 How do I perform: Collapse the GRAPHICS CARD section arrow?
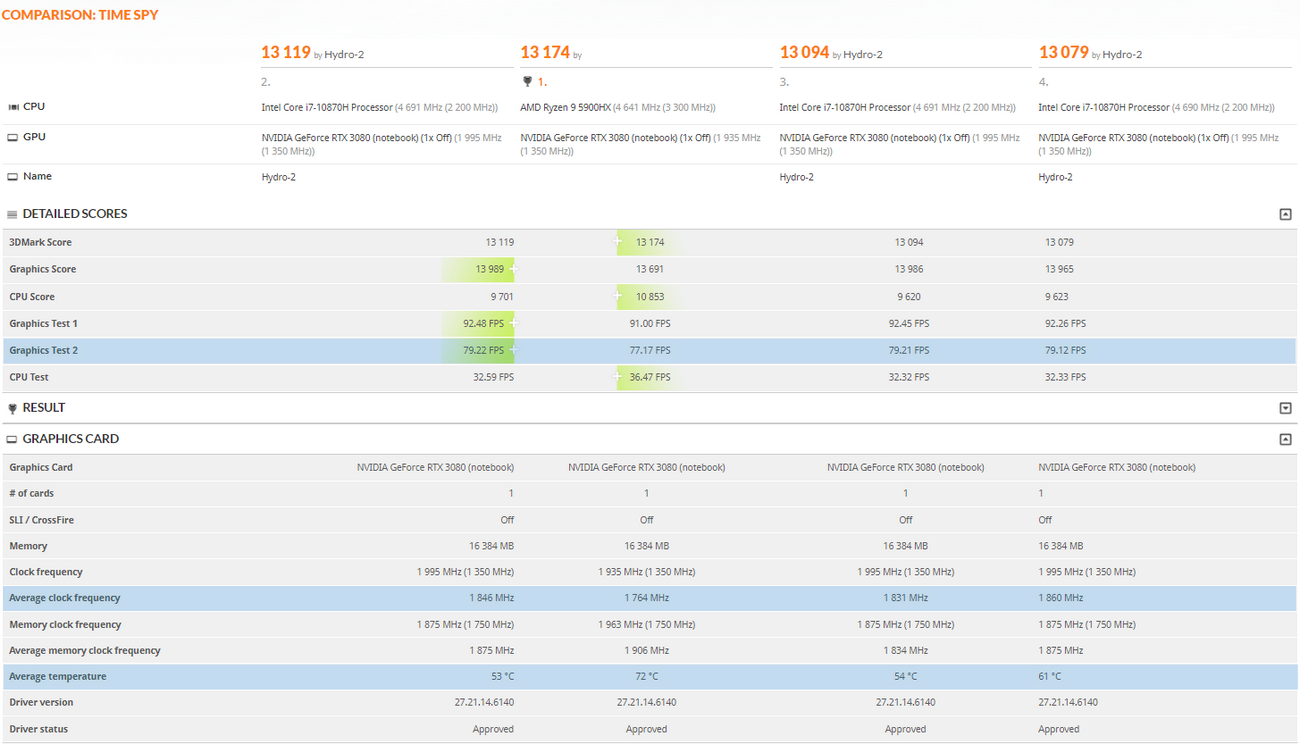[x=1286, y=439]
